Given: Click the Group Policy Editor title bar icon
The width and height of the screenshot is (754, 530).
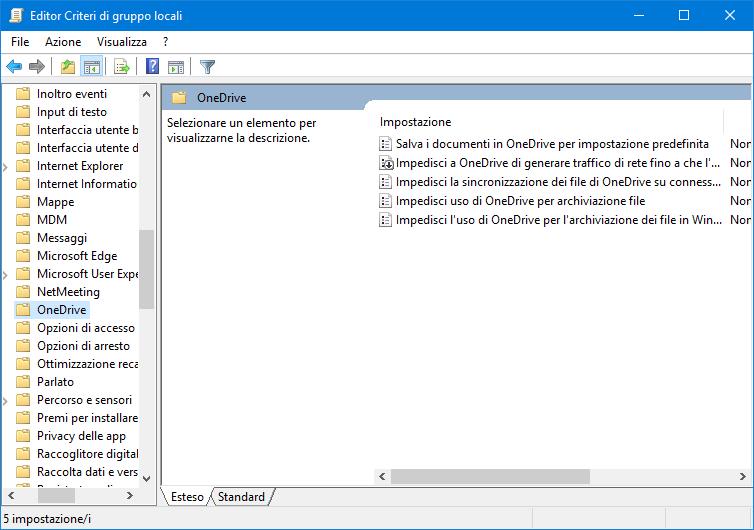Looking at the screenshot, I should coord(16,15).
